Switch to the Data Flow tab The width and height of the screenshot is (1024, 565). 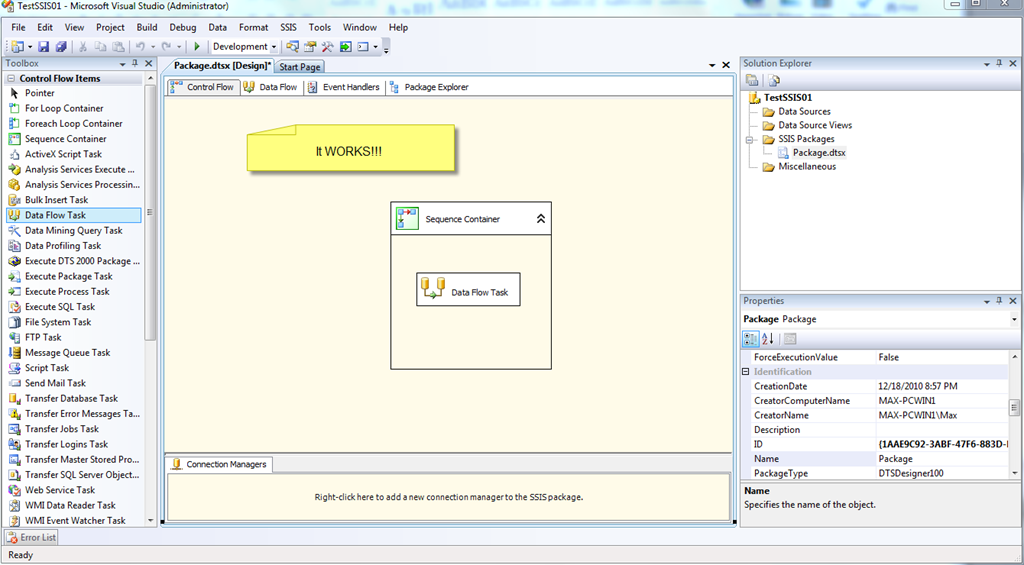coord(271,87)
